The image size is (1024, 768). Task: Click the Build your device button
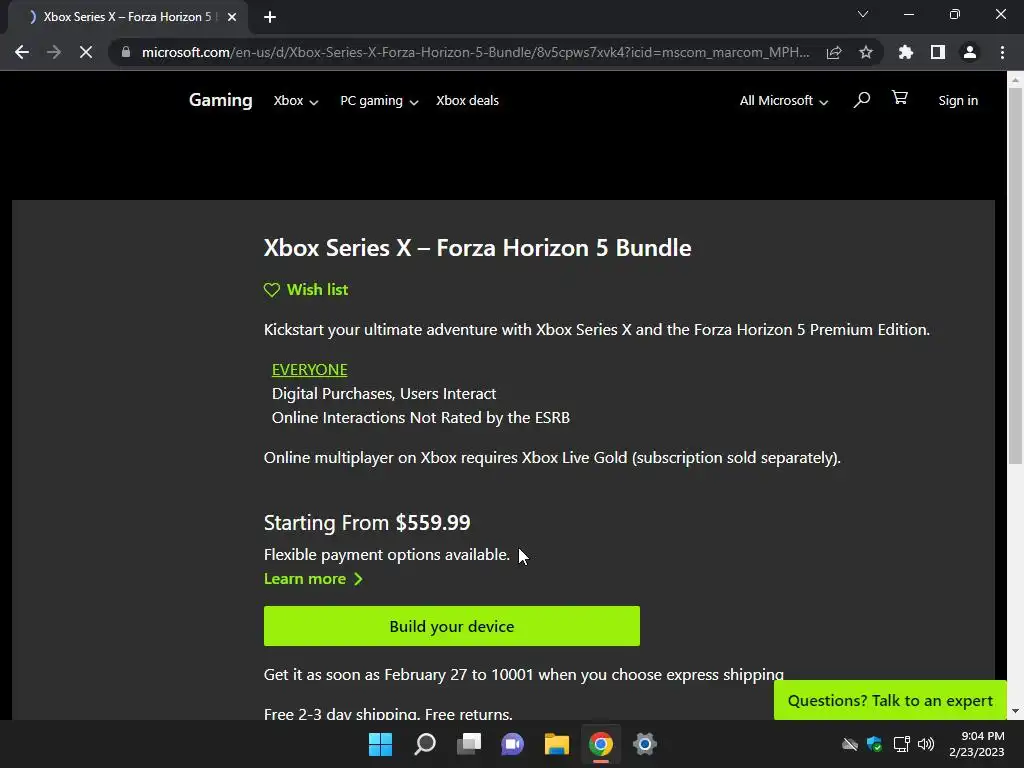pyautogui.click(x=452, y=626)
